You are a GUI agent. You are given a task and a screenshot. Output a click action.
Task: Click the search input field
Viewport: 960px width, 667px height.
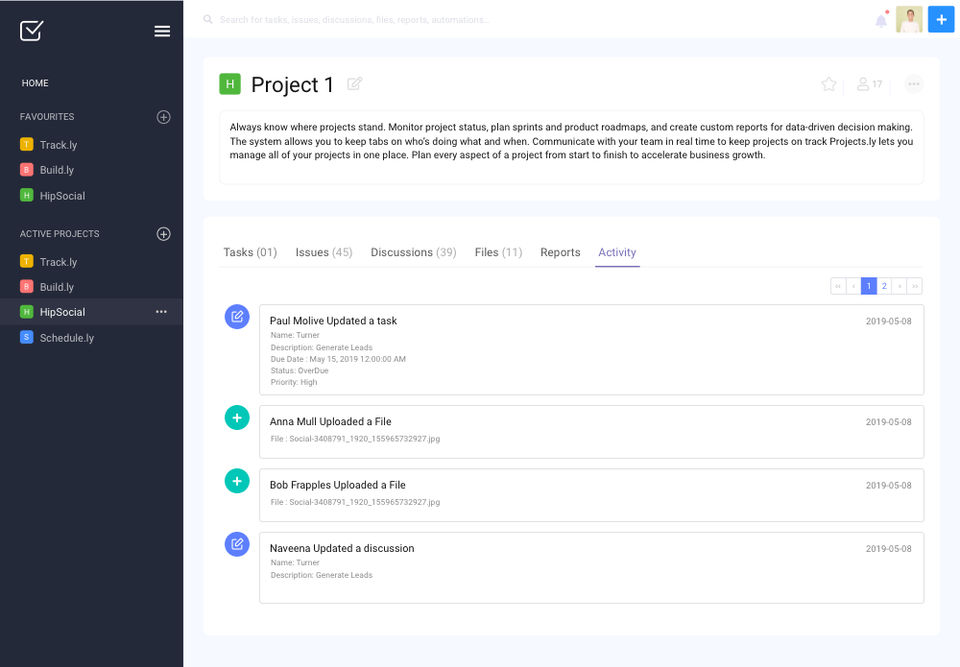tap(400, 19)
